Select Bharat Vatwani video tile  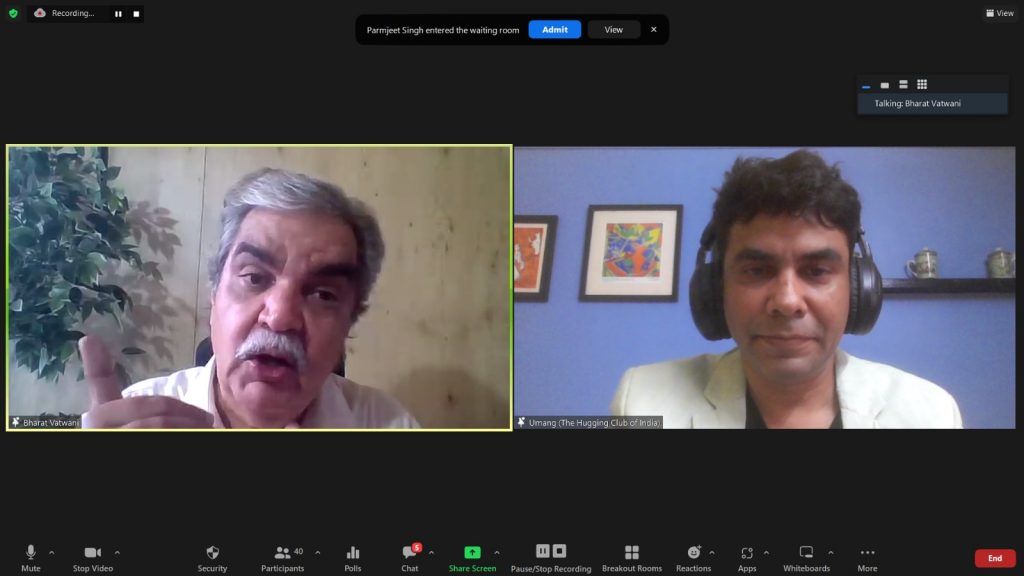tap(259, 287)
